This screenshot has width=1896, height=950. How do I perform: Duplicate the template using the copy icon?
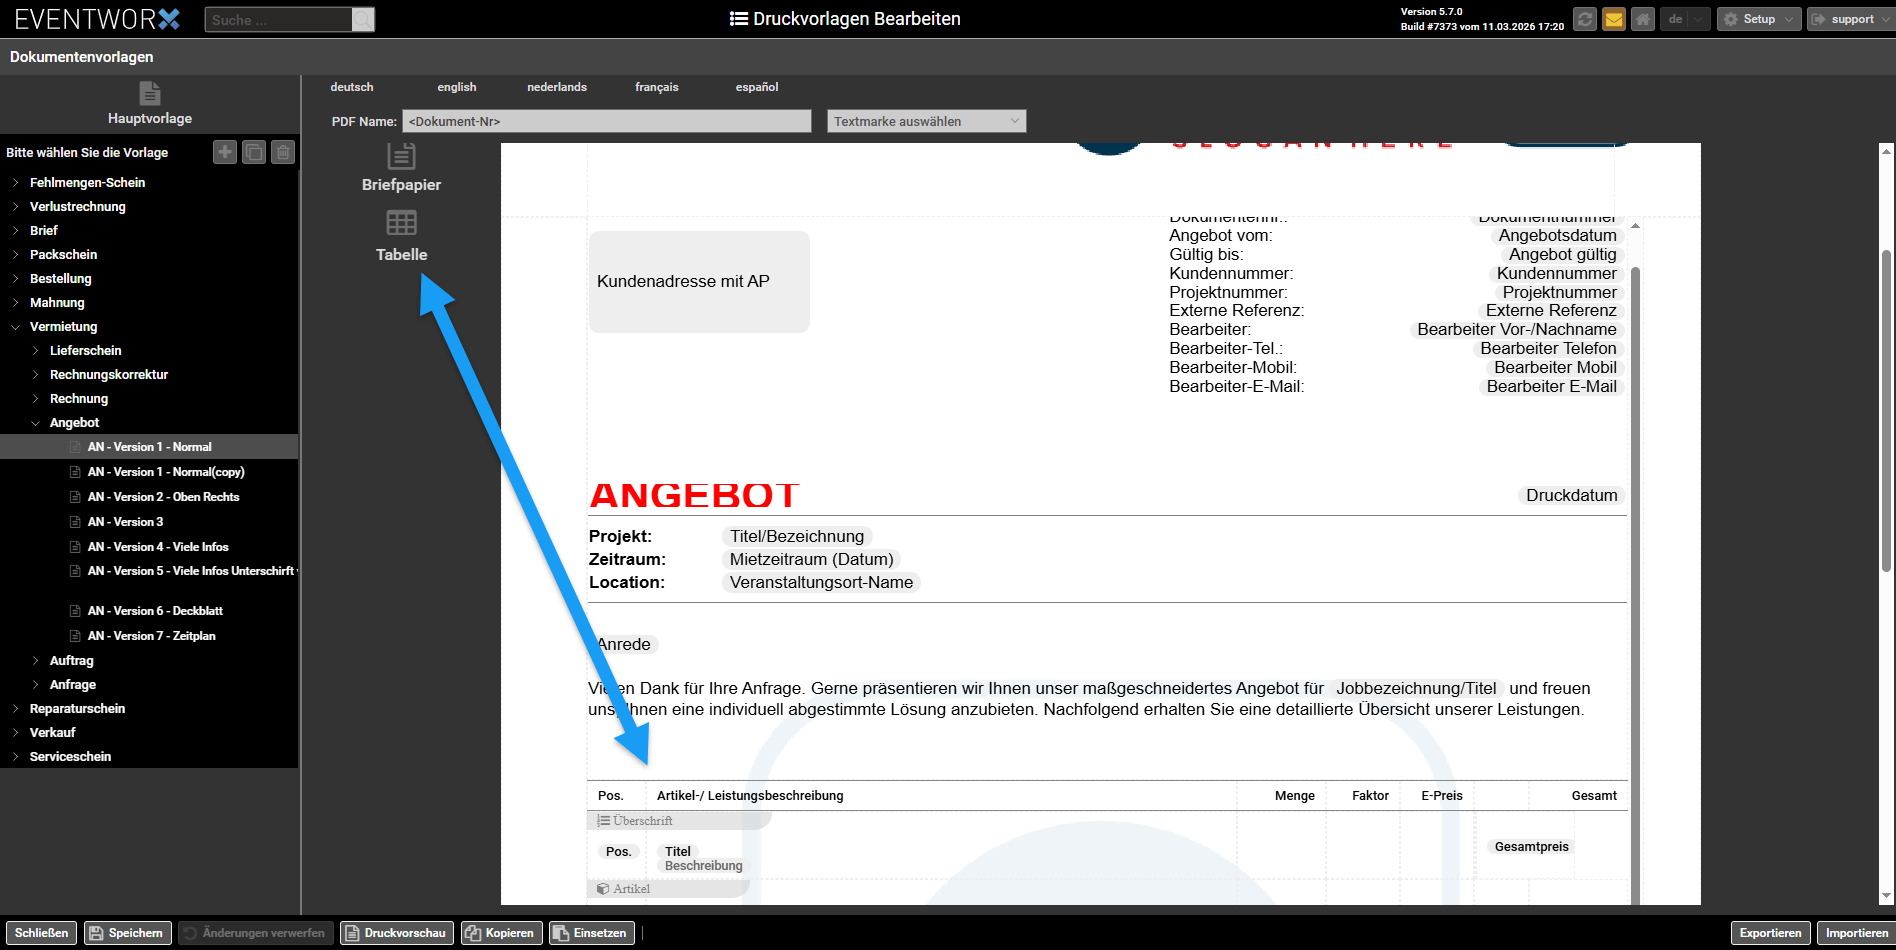click(254, 152)
